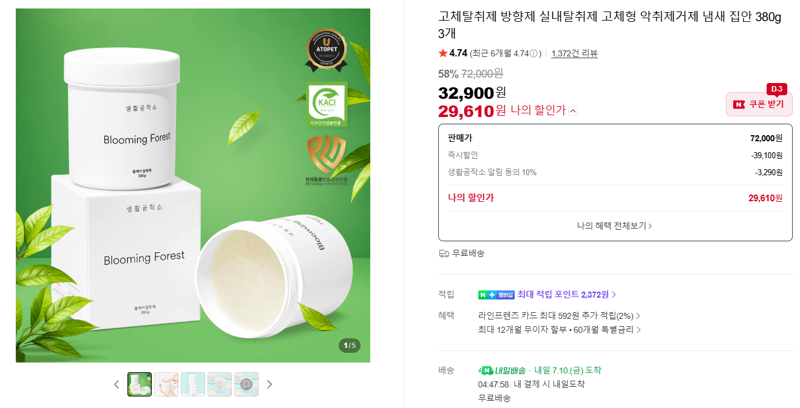Click the red star rating icon
The height and width of the screenshot is (408, 800).
point(443,53)
